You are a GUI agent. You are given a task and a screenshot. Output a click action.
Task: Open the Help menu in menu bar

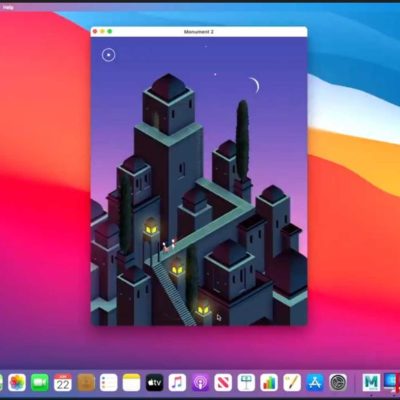click(8, 7)
